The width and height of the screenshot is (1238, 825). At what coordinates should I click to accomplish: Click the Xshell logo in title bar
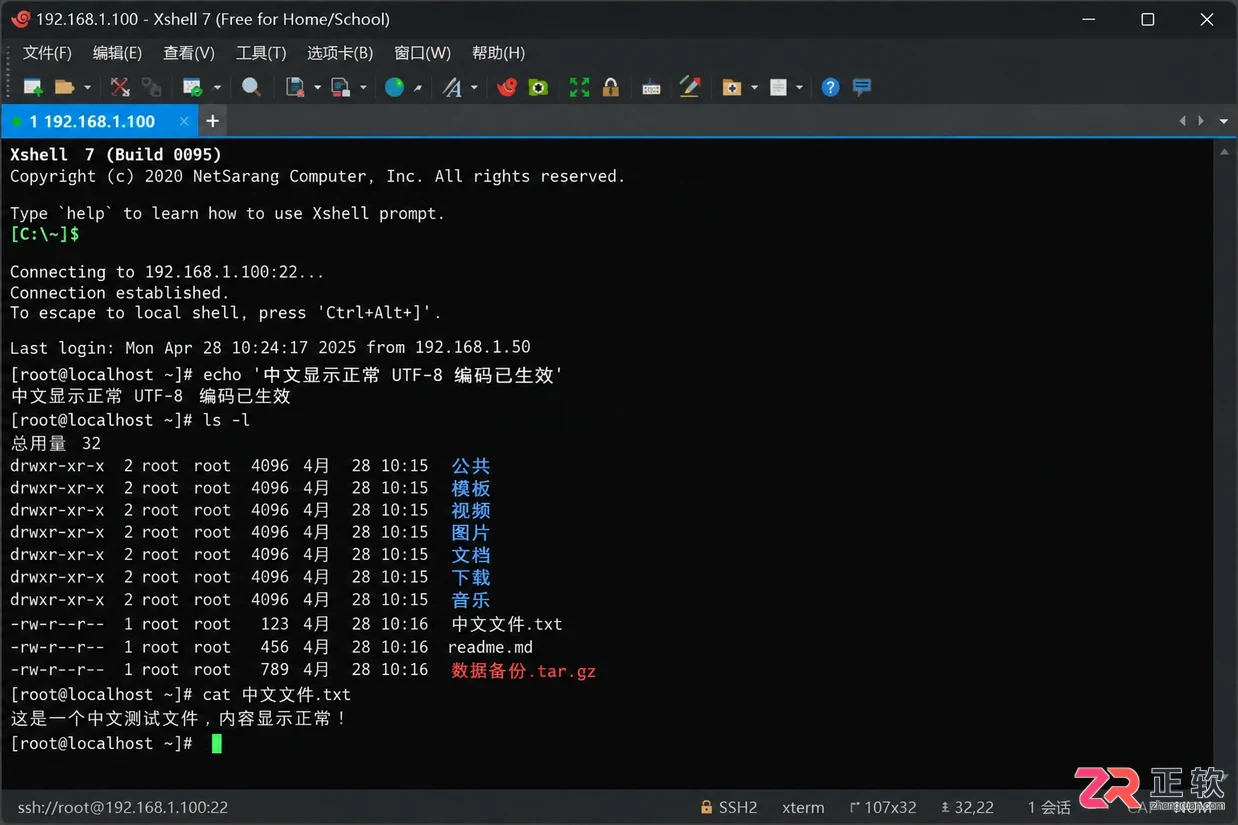tap(19, 19)
